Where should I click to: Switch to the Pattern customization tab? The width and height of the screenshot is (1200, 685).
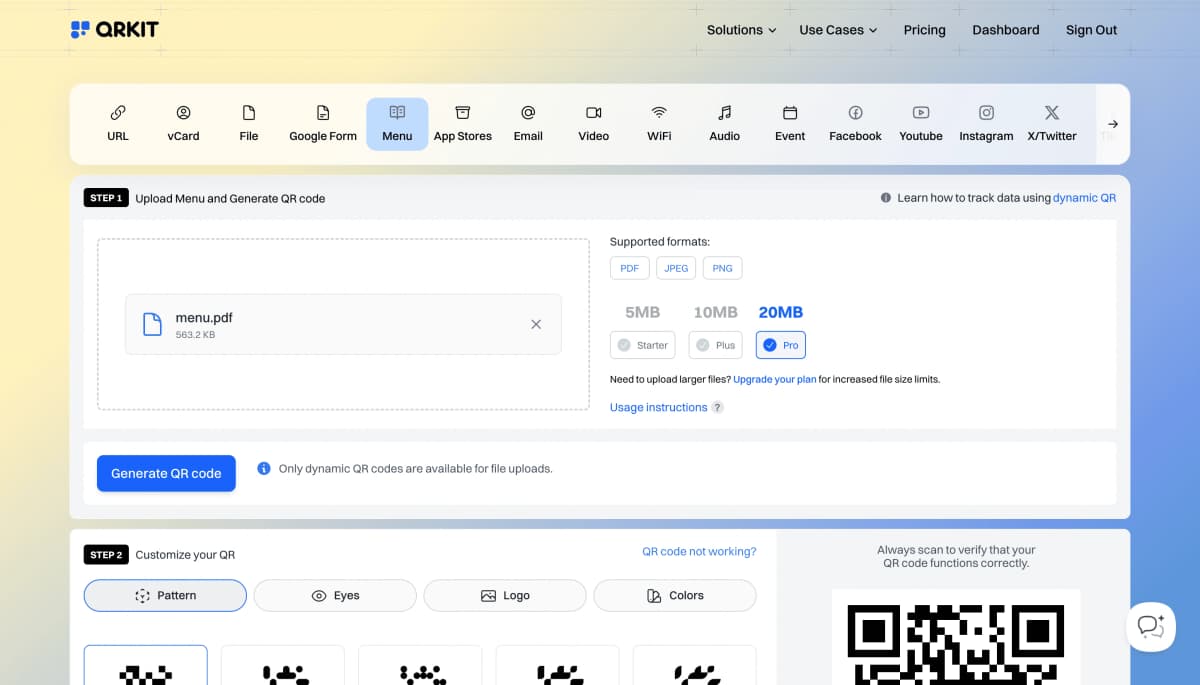tap(165, 595)
